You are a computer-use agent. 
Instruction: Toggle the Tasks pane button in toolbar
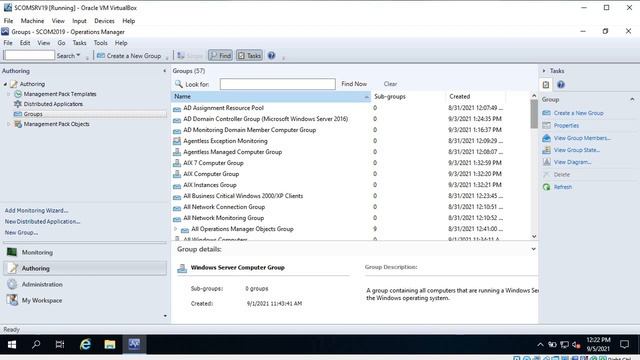(249, 56)
